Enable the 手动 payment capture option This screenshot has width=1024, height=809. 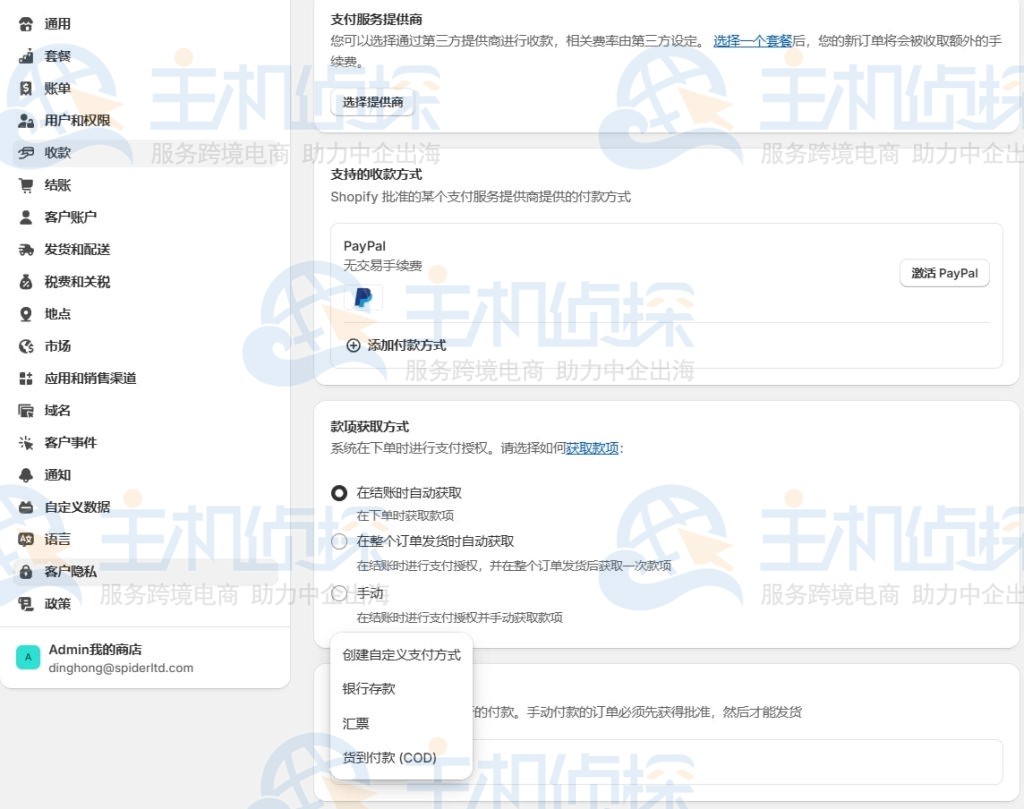[342, 591]
